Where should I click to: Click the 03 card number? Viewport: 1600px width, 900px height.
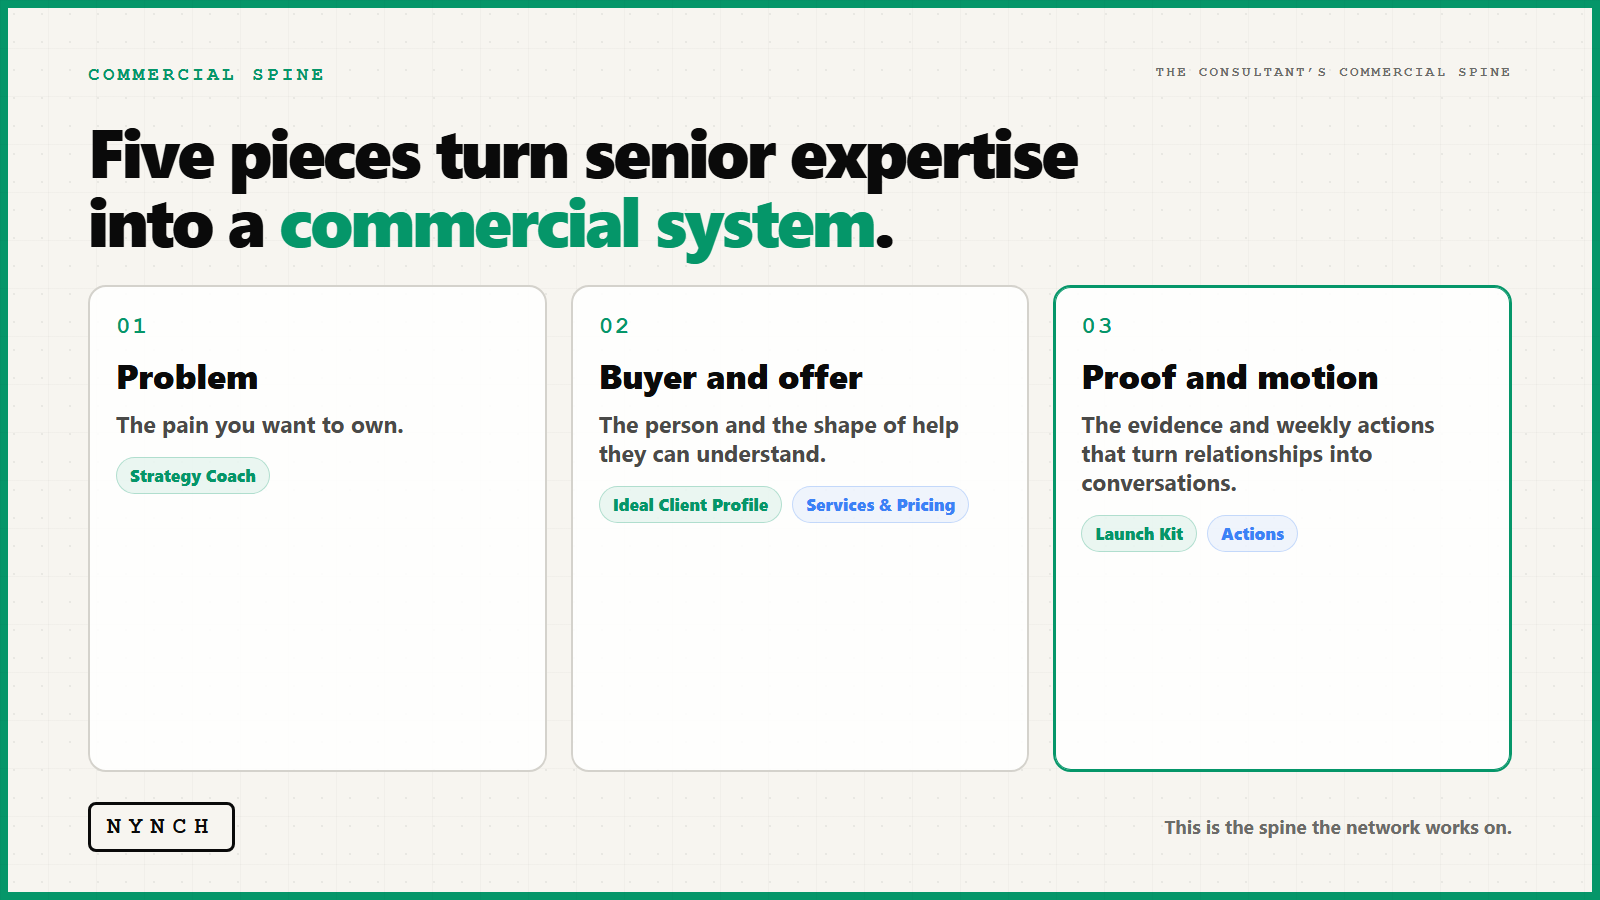[x=1097, y=326]
